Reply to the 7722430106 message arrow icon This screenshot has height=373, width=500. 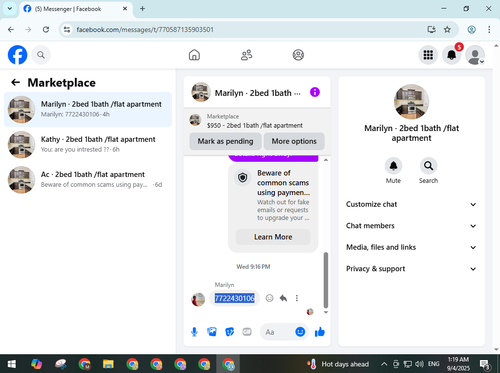(x=283, y=298)
